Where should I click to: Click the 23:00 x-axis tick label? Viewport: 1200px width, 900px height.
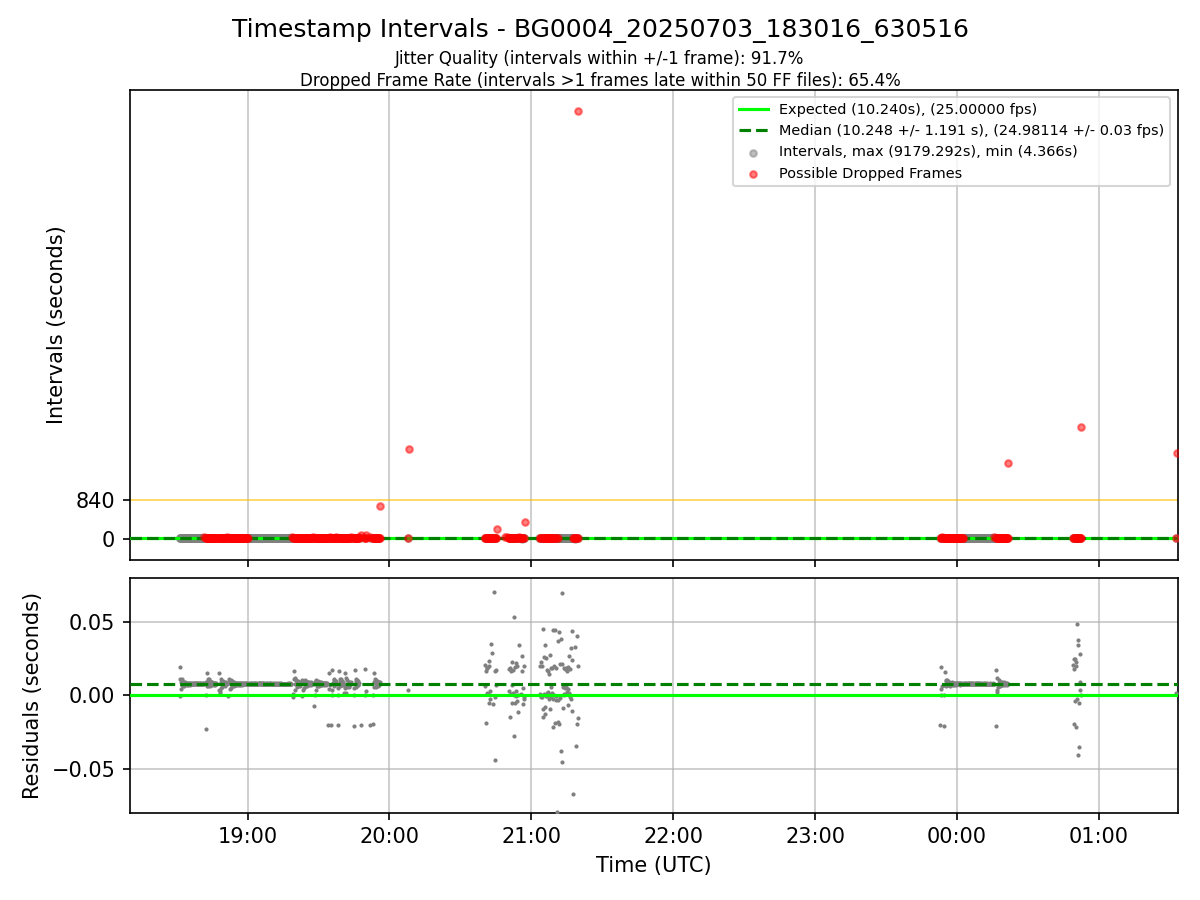tap(815, 836)
